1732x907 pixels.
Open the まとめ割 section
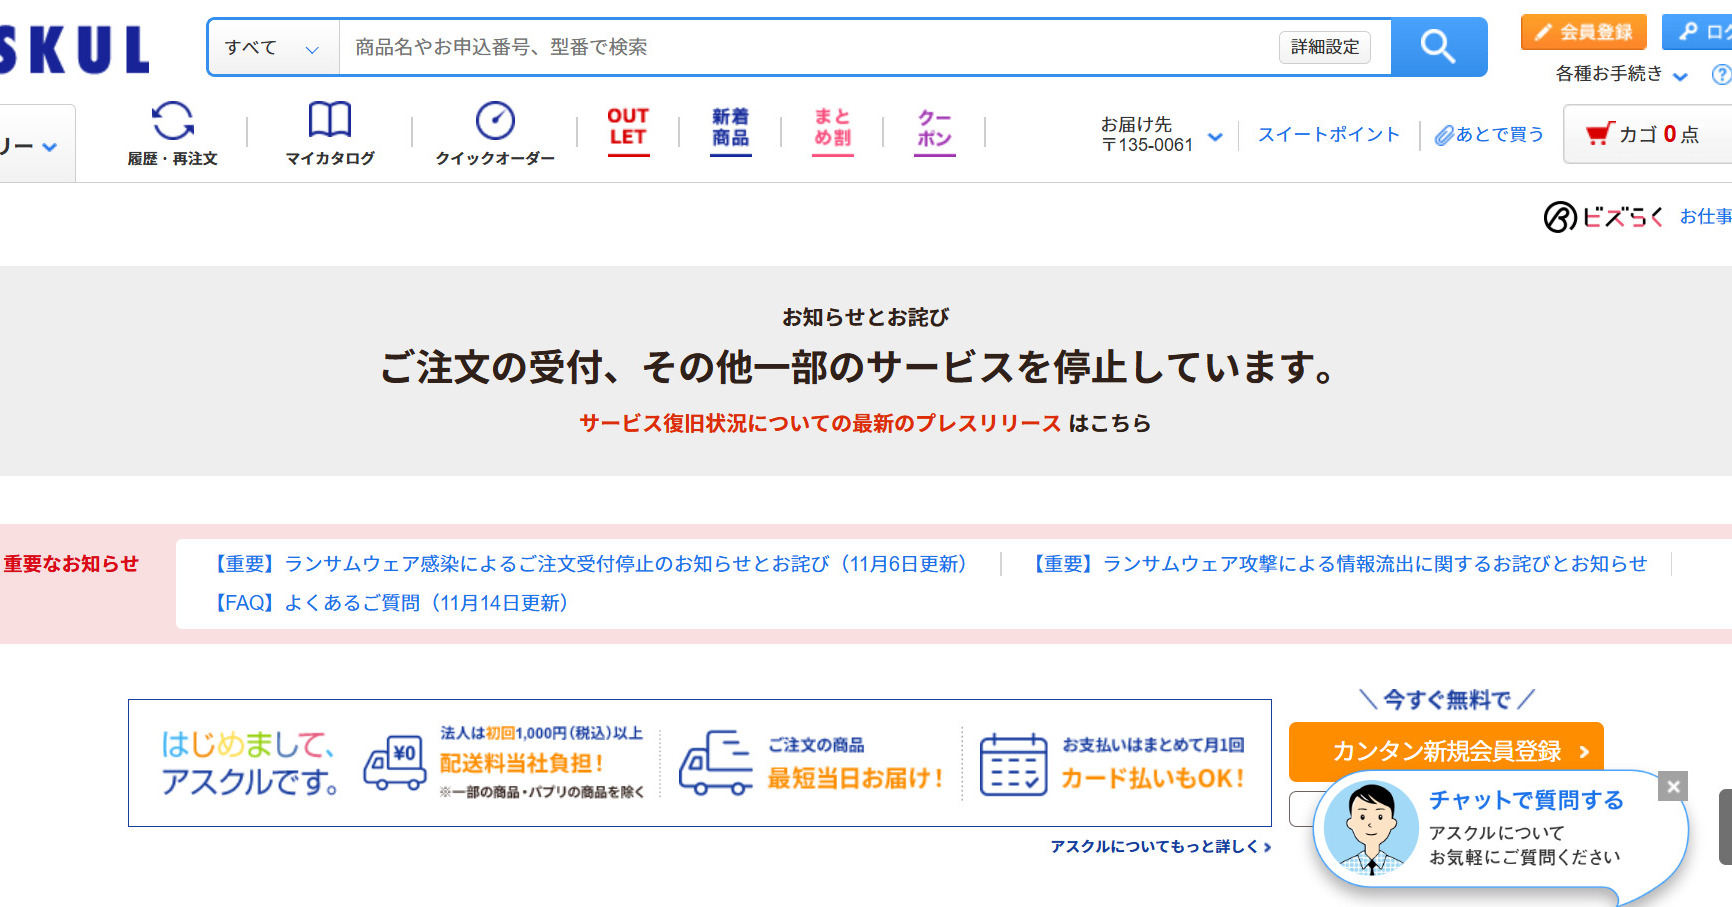(x=831, y=131)
